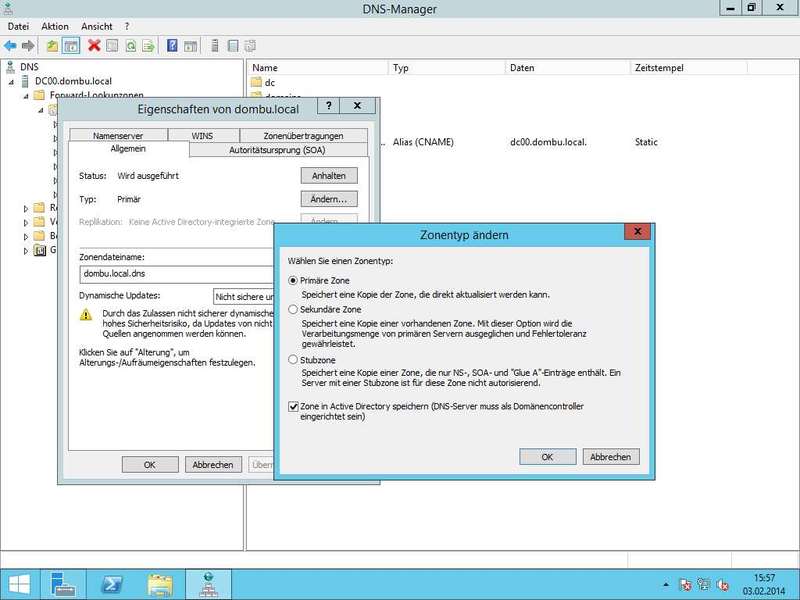The image size is (800, 600).
Task: Uncheck Zone in Active Directory speichern
Action: [293, 407]
